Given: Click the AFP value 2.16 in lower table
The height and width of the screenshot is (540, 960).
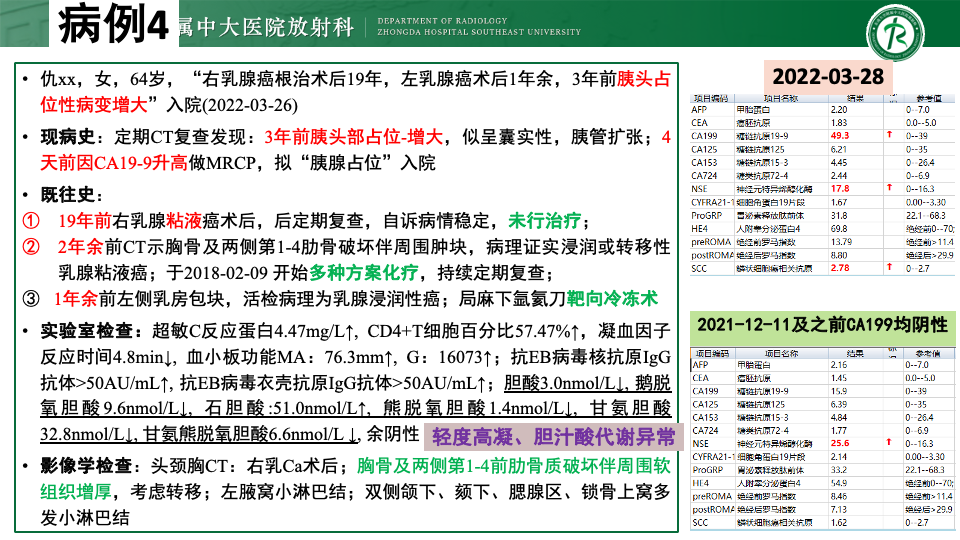Looking at the screenshot, I should pos(839,364).
